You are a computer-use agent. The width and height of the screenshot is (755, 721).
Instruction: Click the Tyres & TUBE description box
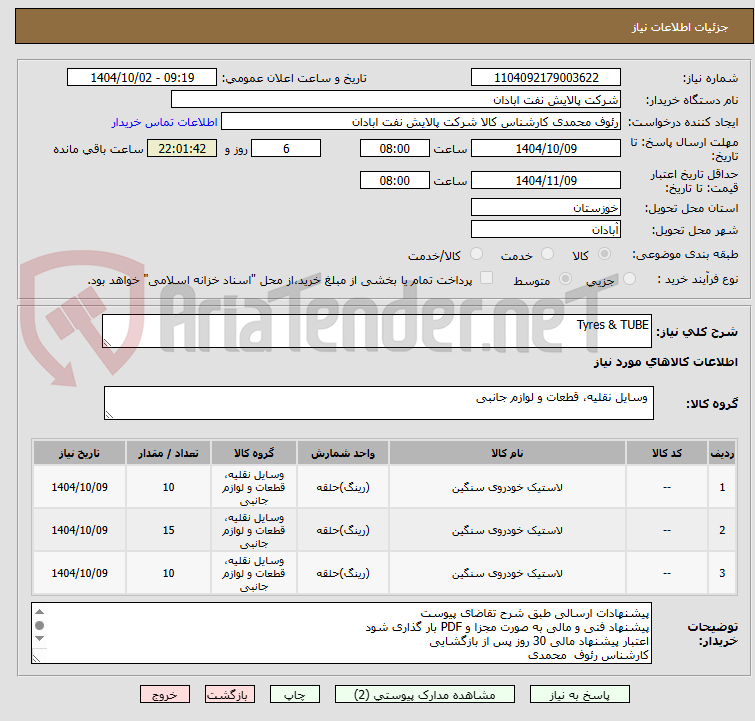click(x=377, y=331)
